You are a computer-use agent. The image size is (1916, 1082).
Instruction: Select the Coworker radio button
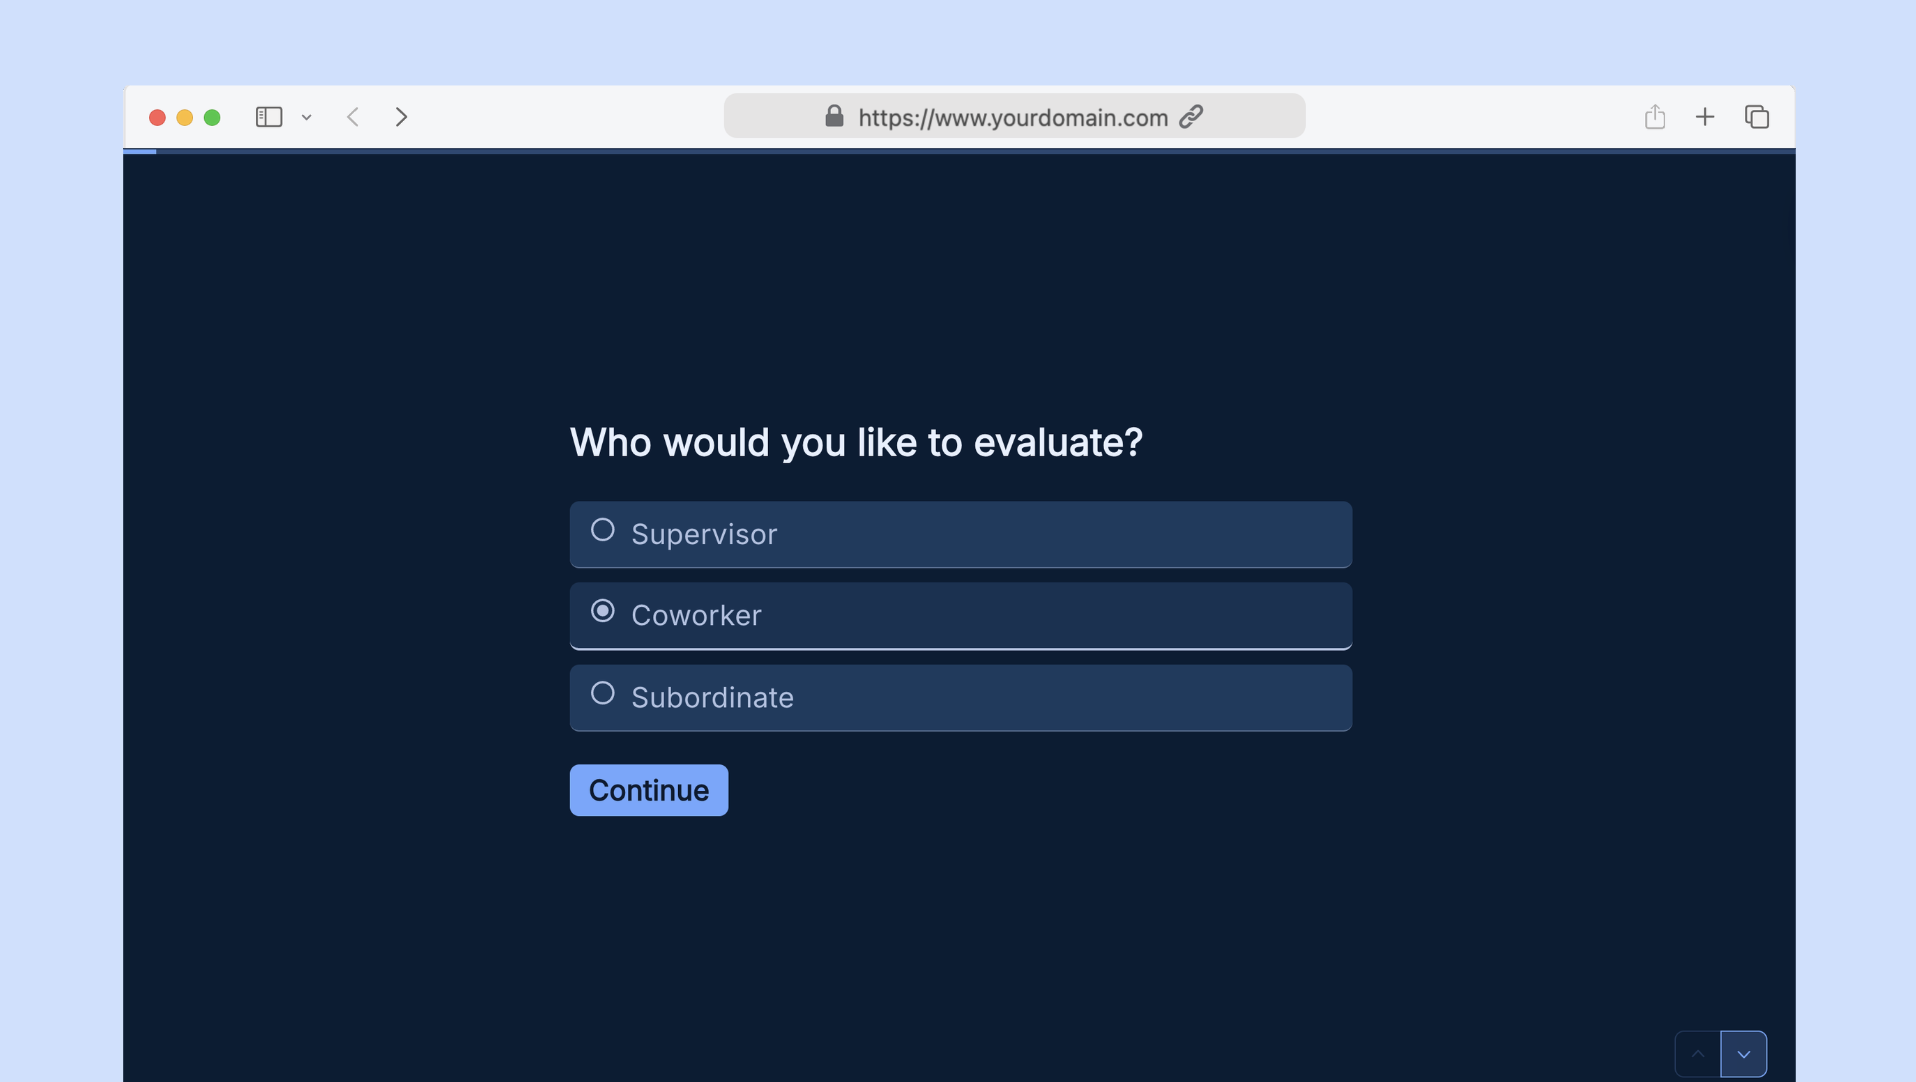click(x=602, y=611)
